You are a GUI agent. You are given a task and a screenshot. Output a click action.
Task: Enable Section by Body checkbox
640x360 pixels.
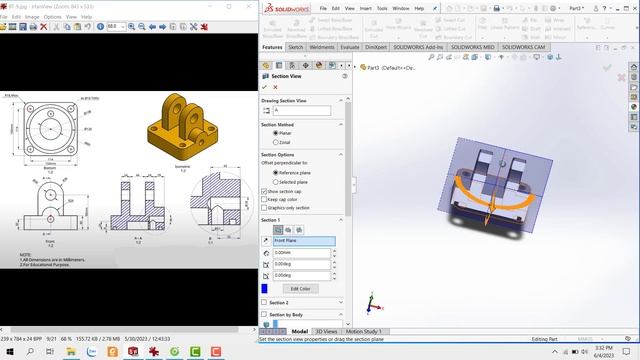pyautogui.click(x=264, y=315)
